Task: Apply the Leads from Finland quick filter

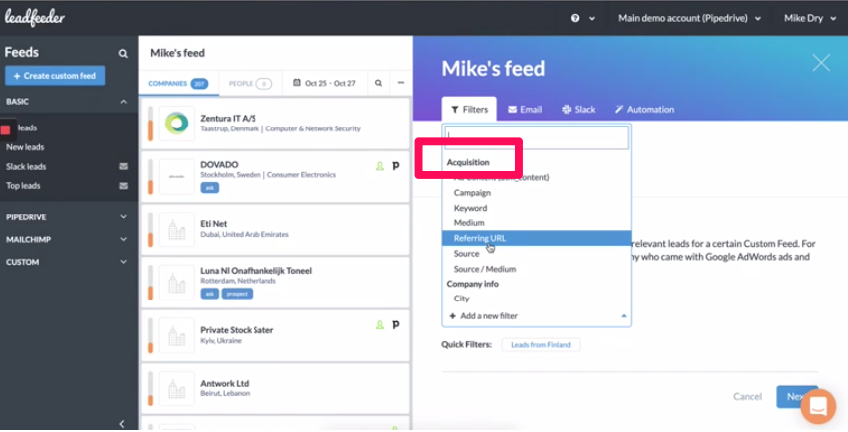Action: (541, 345)
